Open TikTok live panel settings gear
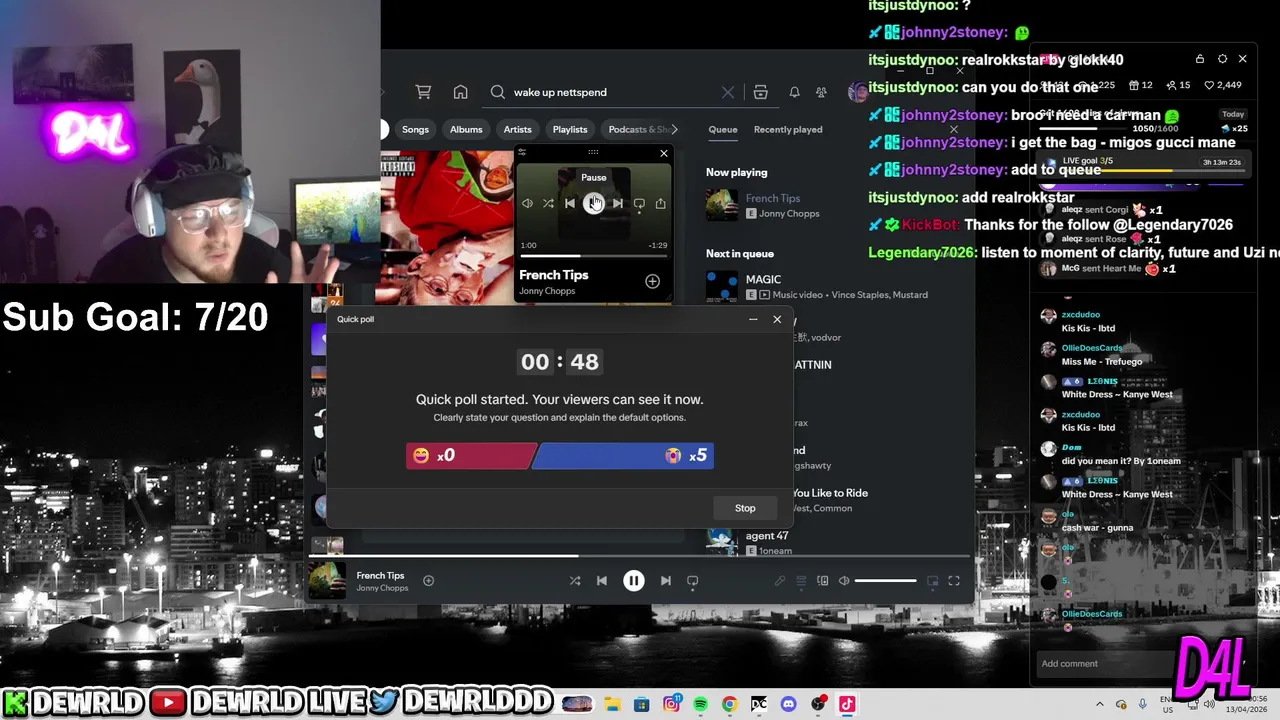The image size is (1280, 720). click(x=1222, y=59)
